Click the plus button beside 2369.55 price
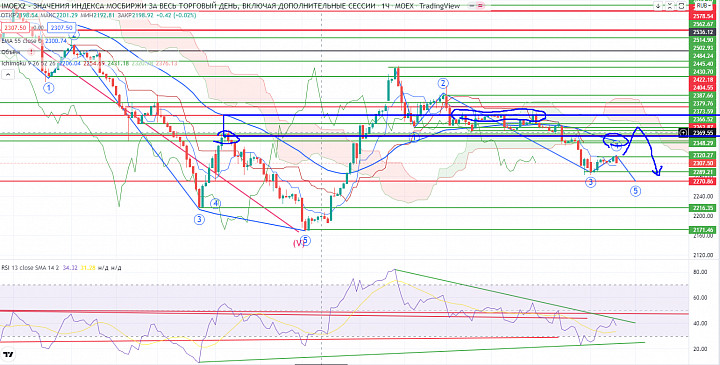This screenshot has width=720, height=365. (684, 132)
